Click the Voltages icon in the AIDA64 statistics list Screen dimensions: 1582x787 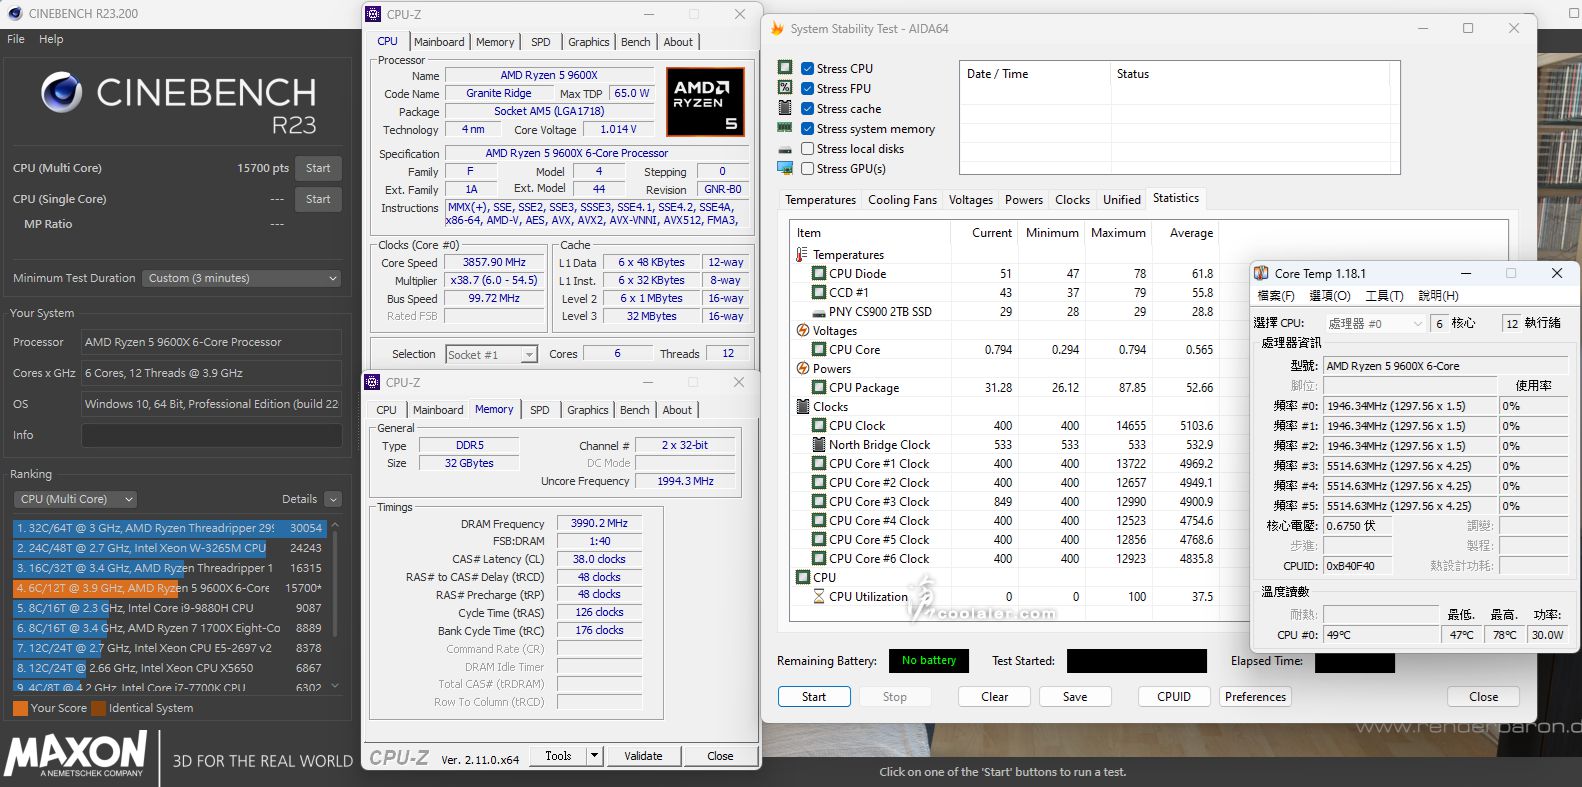coord(802,330)
